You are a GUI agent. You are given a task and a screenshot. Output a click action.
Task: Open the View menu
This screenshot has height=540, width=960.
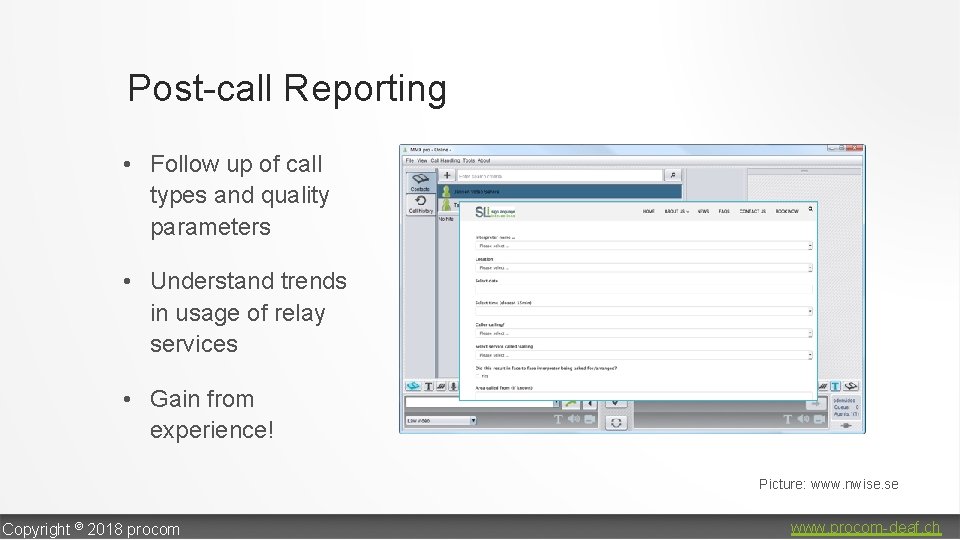point(422,160)
